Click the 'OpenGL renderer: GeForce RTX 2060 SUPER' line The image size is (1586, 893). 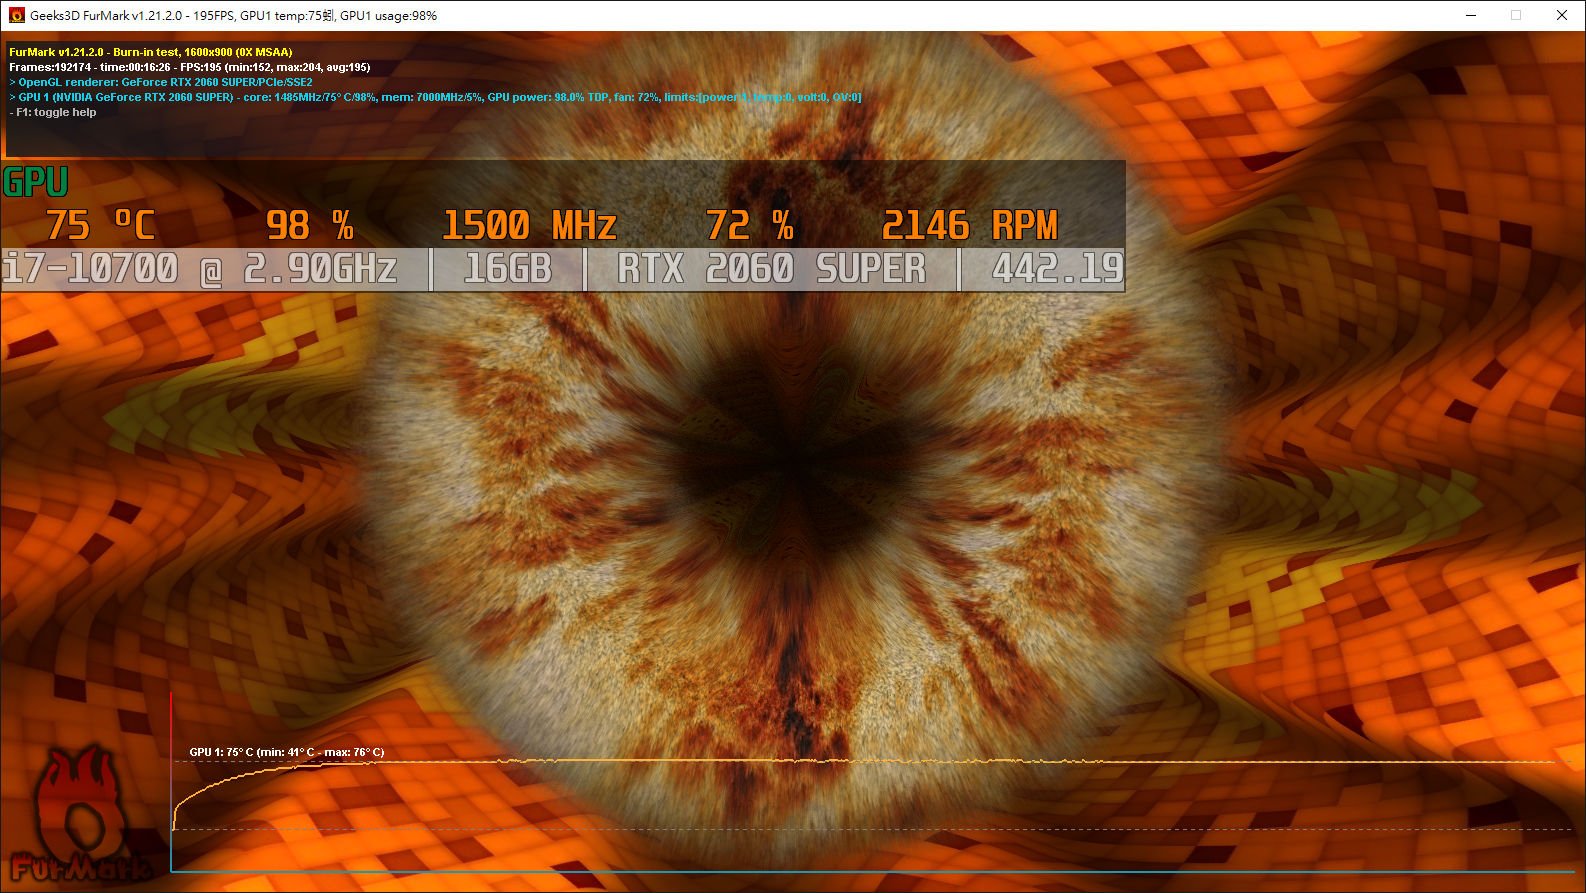point(161,82)
